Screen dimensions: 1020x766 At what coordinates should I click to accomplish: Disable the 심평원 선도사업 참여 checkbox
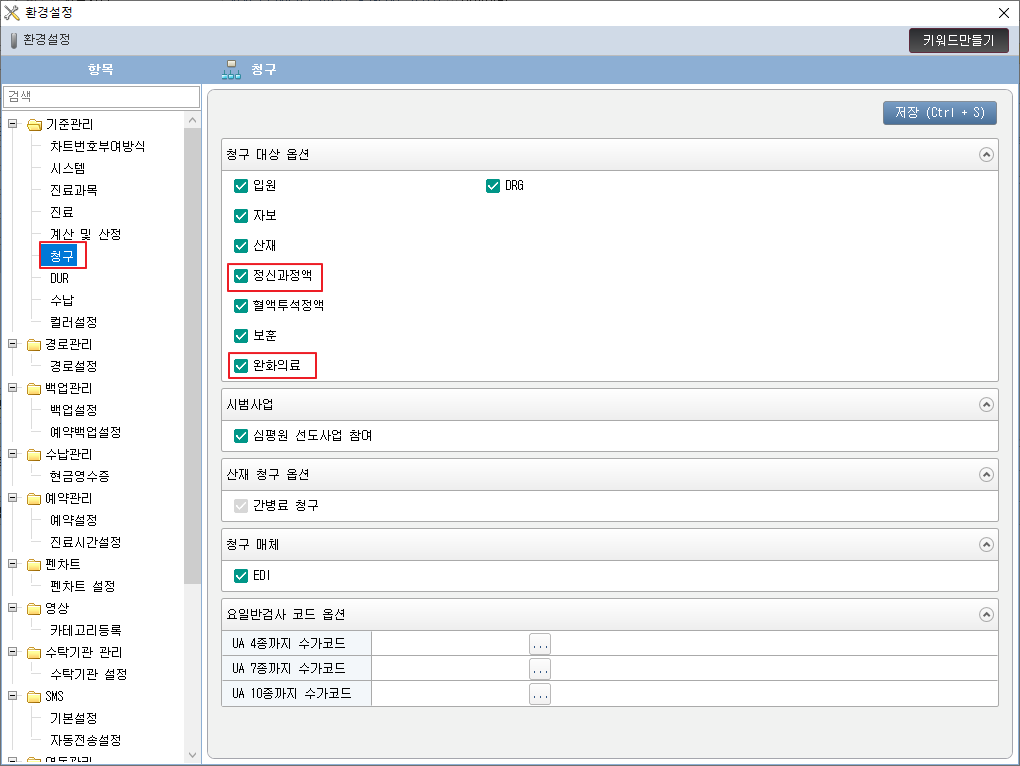pyautogui.click(x=240, y=436)
